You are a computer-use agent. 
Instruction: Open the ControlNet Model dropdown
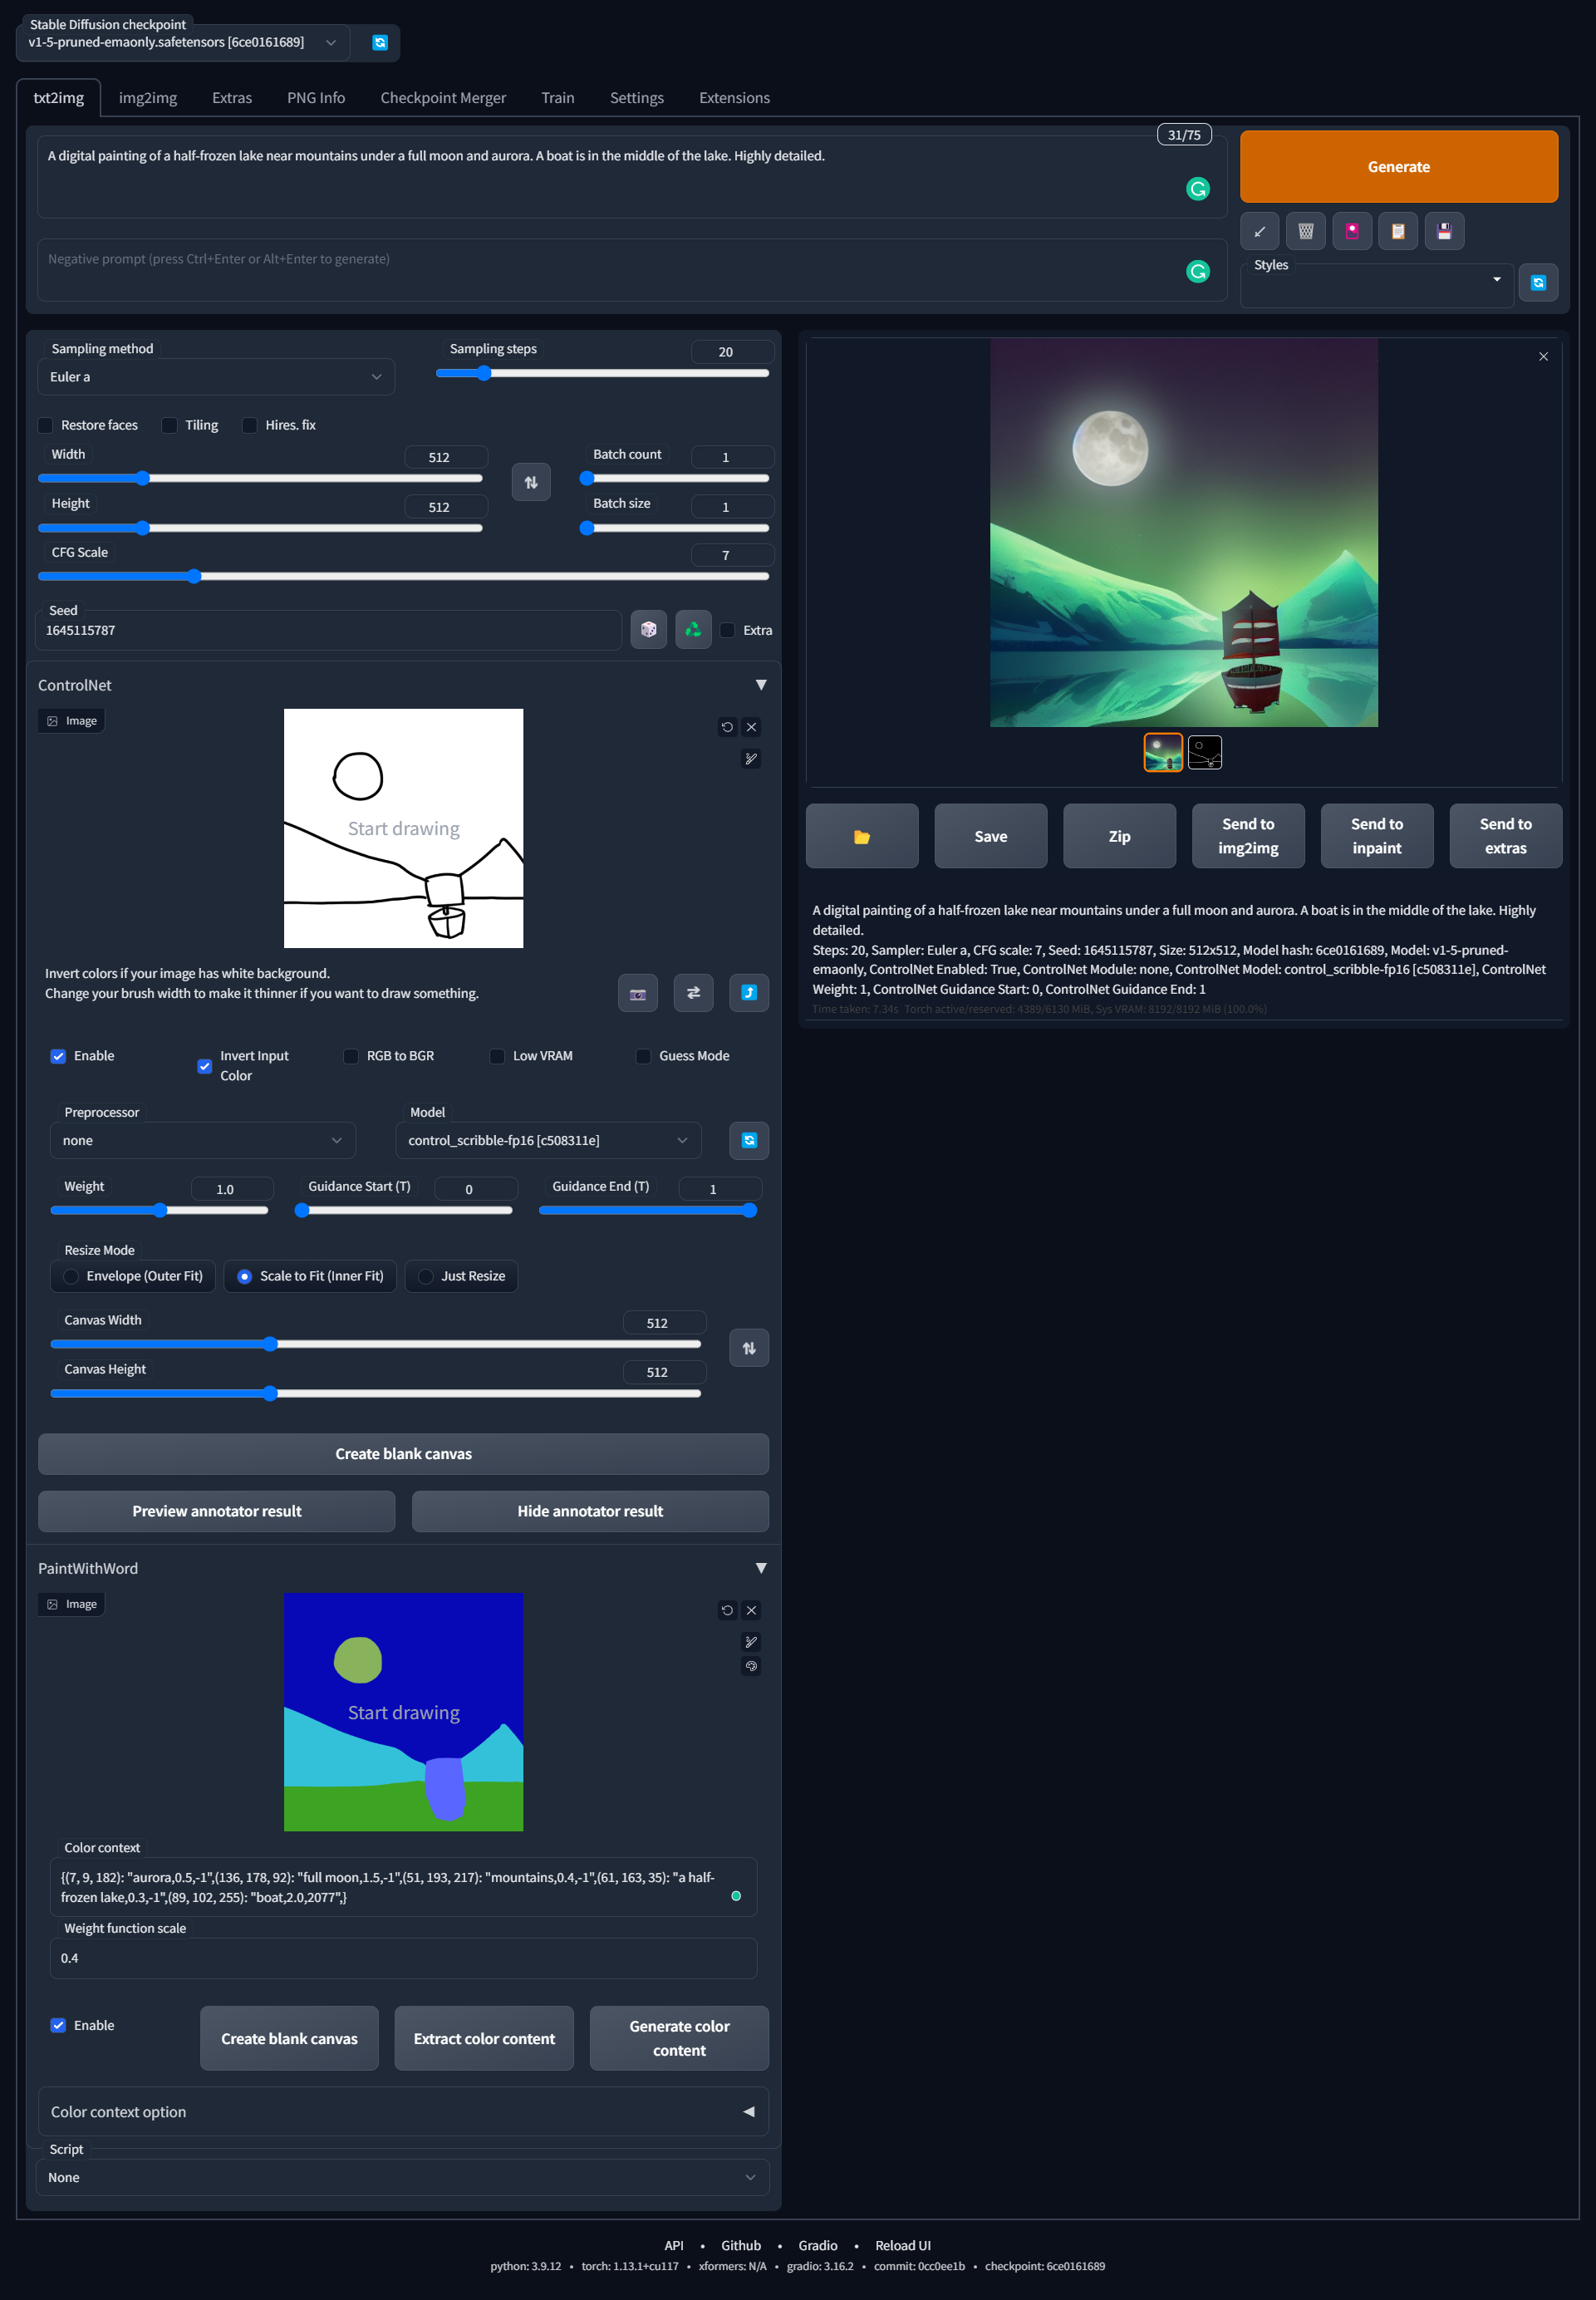(548, 1141)
